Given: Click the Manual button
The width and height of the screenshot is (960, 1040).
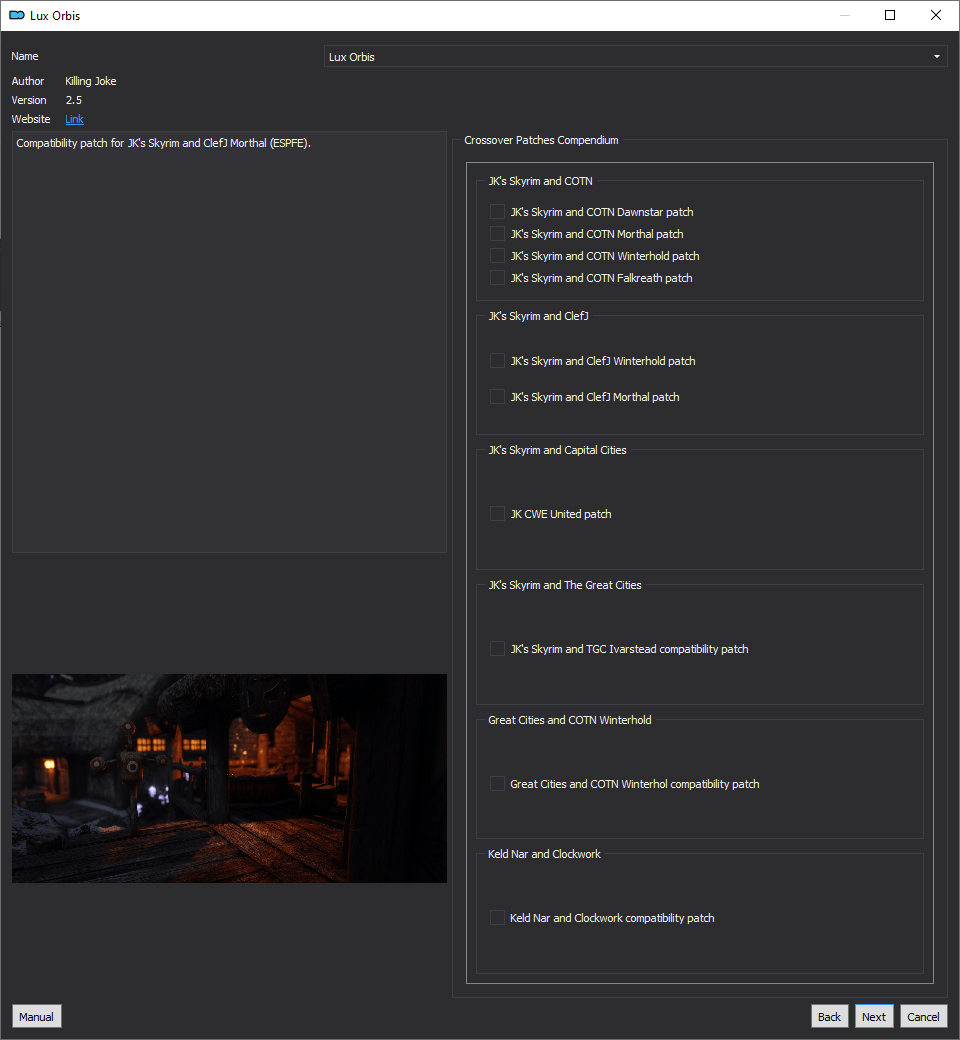Looking at the screenshot, I should pos(36,1016).
